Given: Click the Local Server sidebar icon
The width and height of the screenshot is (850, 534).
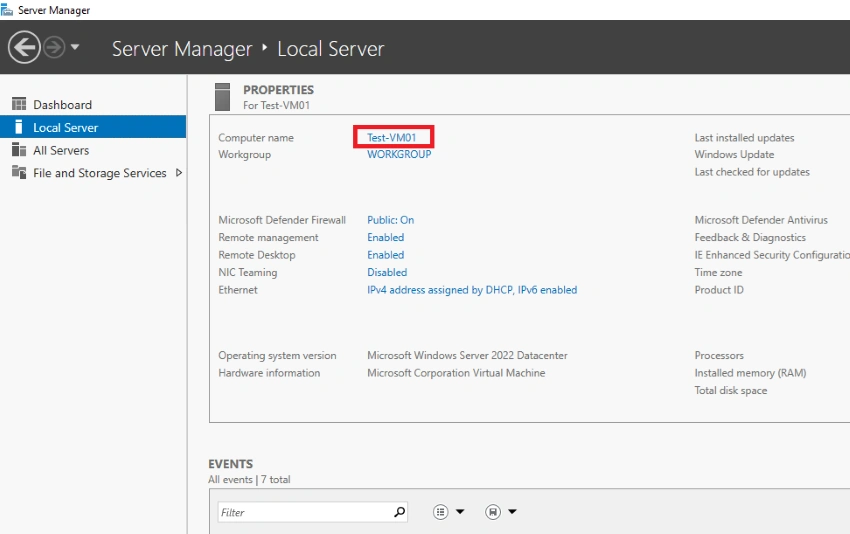Looking at the screenshot, I should coord(19,126).
